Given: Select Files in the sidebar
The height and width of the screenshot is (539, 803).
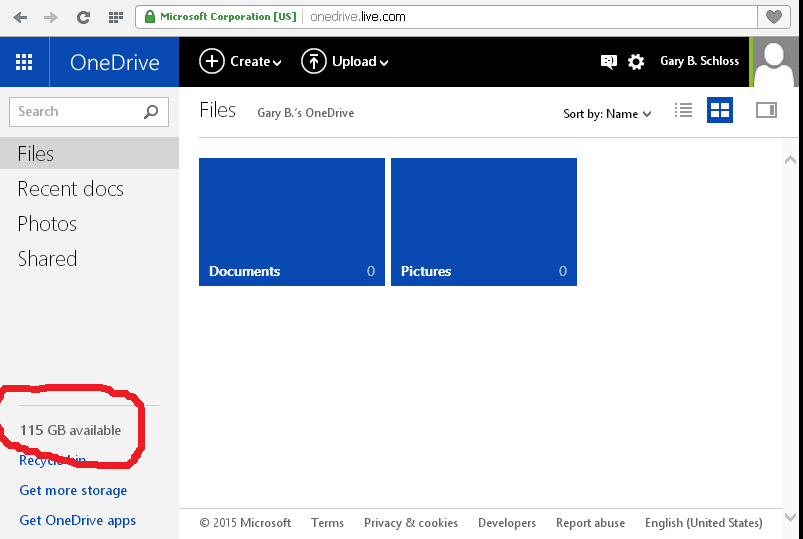Looking at the screenshot, I should [x=89, y=153].
